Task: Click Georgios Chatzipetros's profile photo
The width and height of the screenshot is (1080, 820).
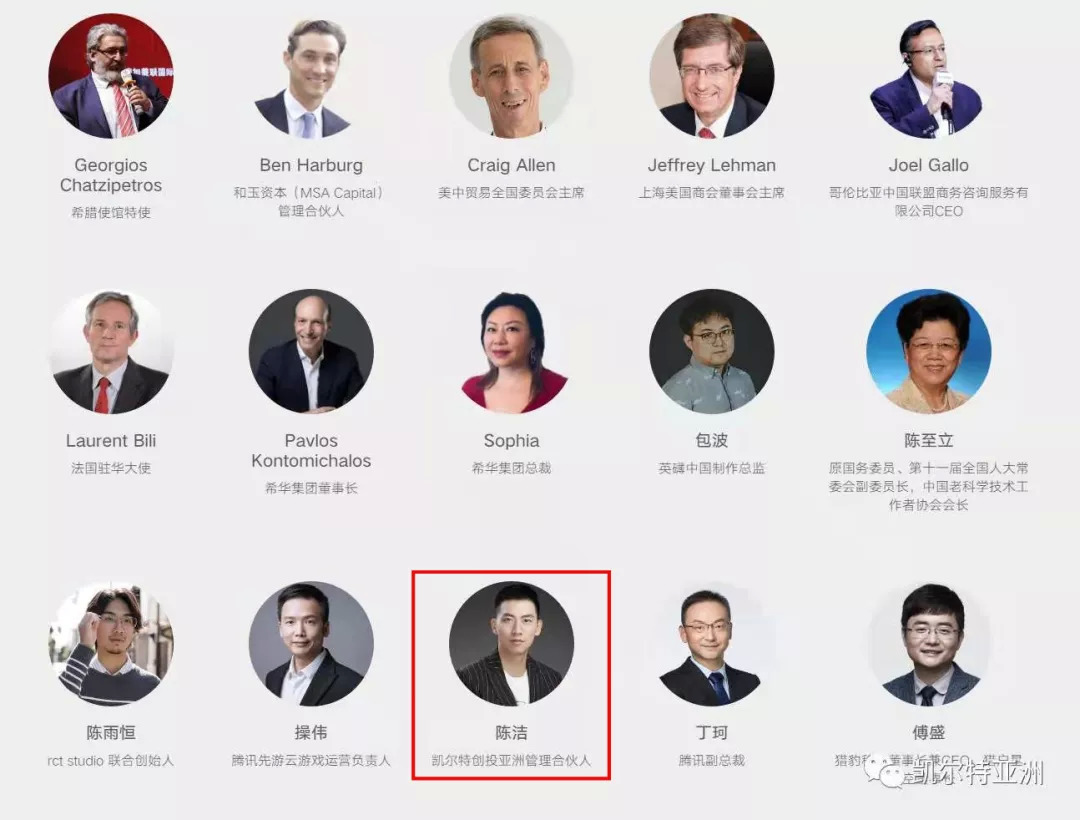Action: click(111, 75)
